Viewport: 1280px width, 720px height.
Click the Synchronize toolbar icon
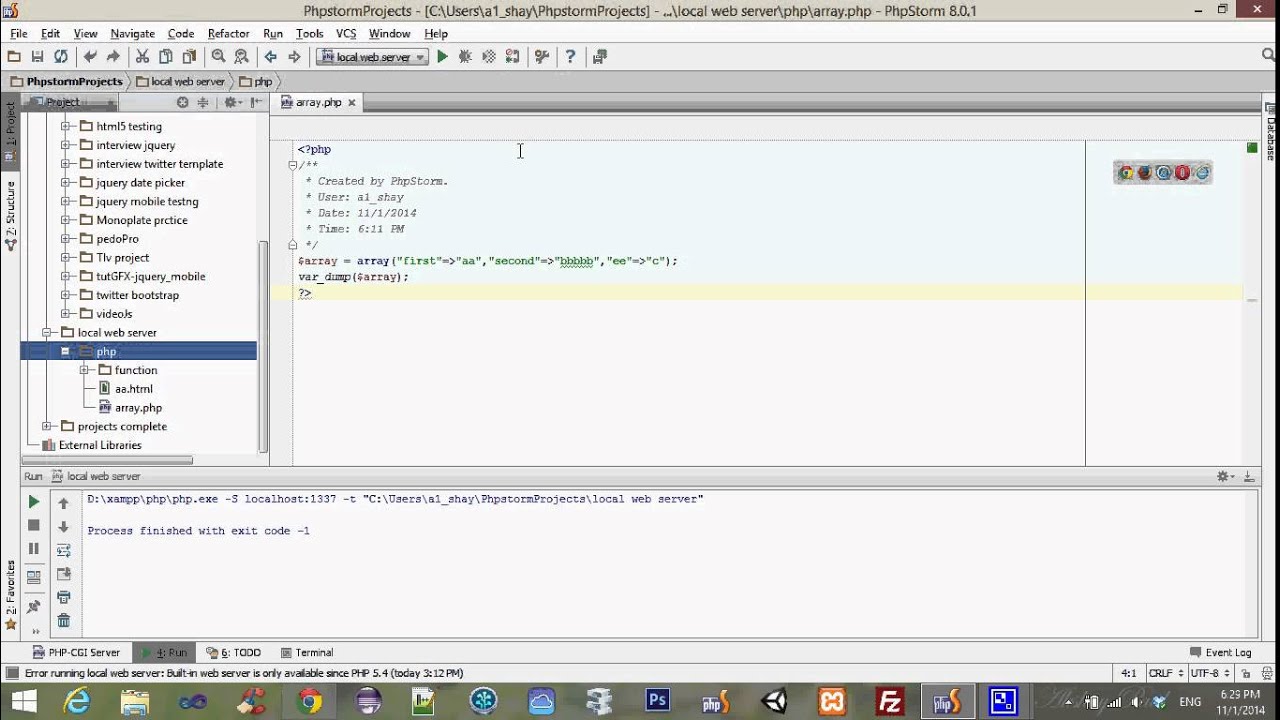[x=61, y=57]
